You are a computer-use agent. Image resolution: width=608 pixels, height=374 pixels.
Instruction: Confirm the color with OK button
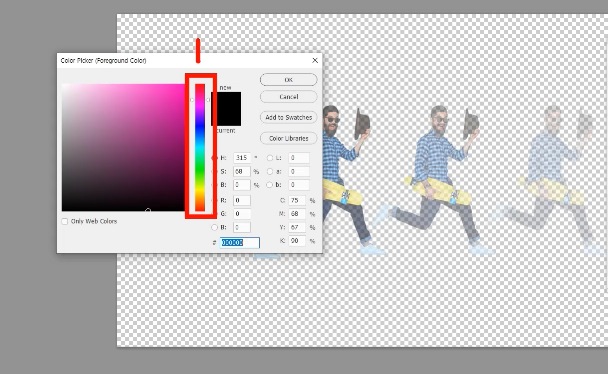[288, 79]
